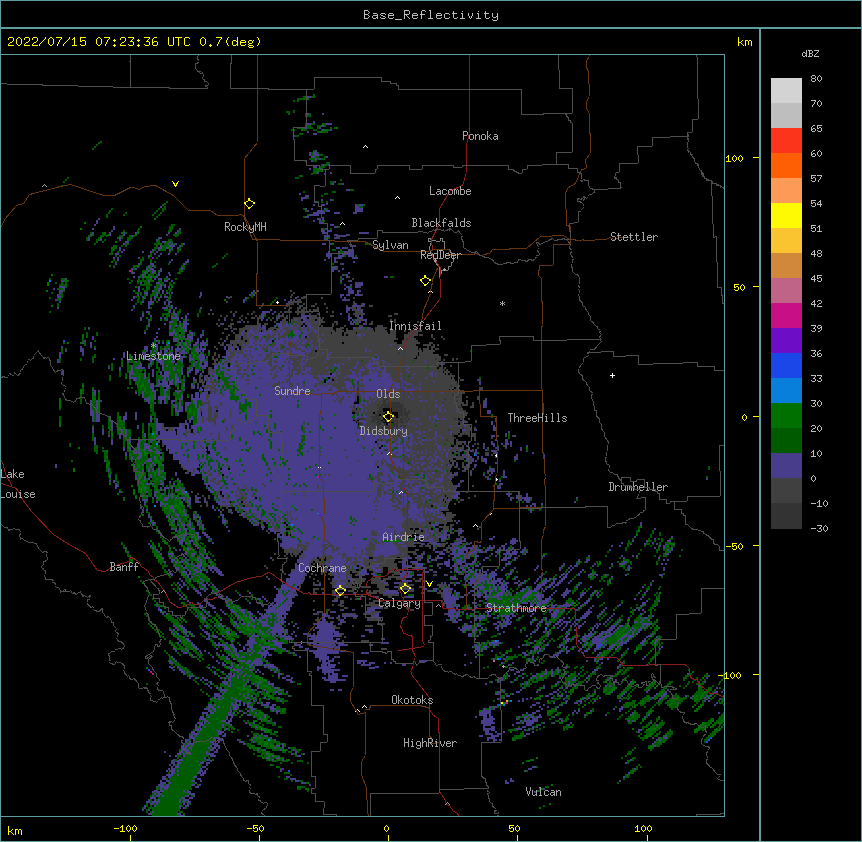Click the yellow diamond marker above Calgary label
The image size is (862, 842).
(x=405, y=589)
